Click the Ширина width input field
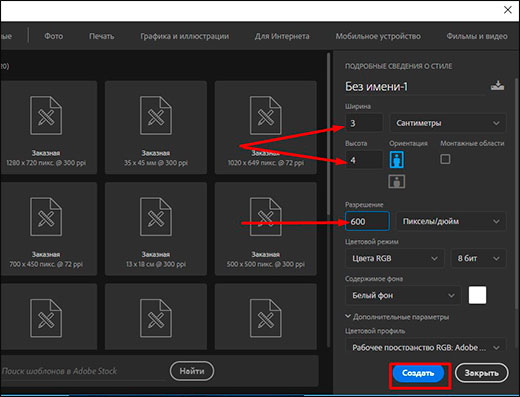Image resolution: width=520 pixels, height=397 pixels. coord(364,123)
